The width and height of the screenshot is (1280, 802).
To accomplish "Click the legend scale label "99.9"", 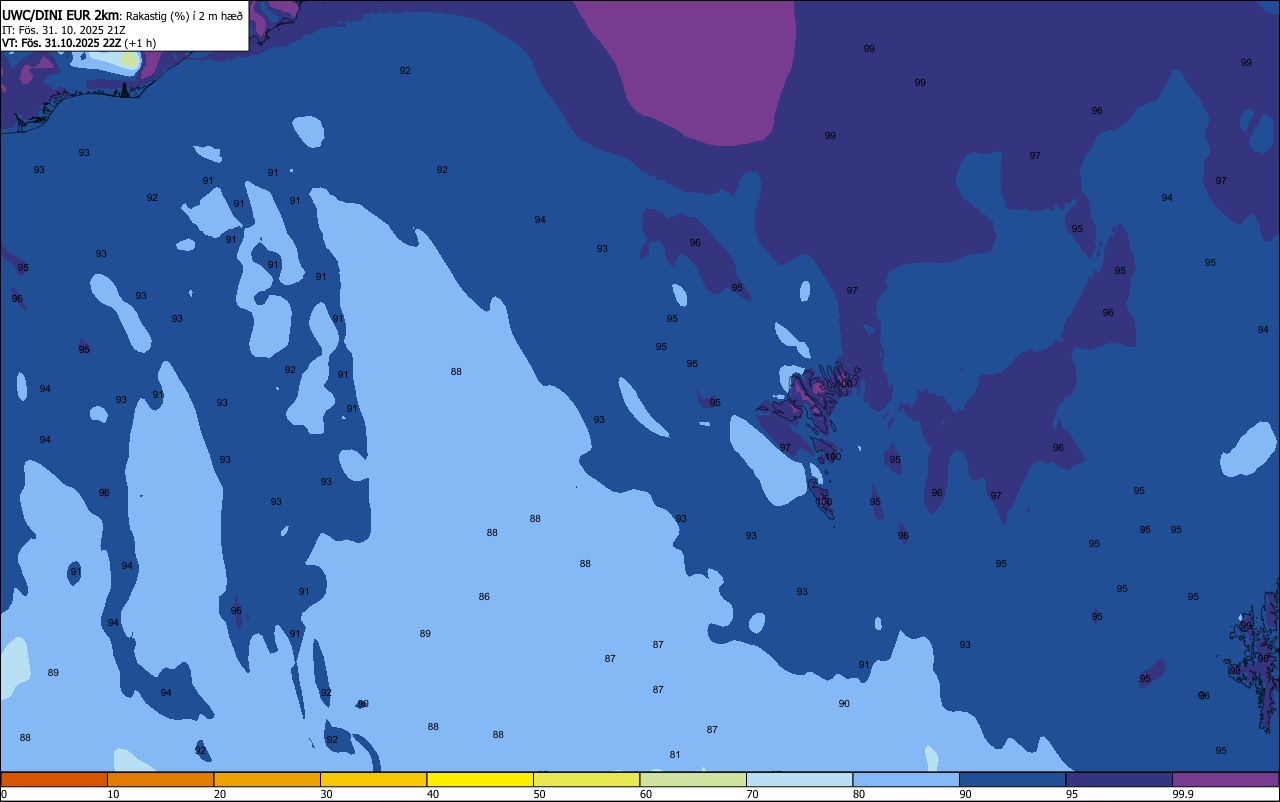I will pyautogui.click(x=1183, y=794).
